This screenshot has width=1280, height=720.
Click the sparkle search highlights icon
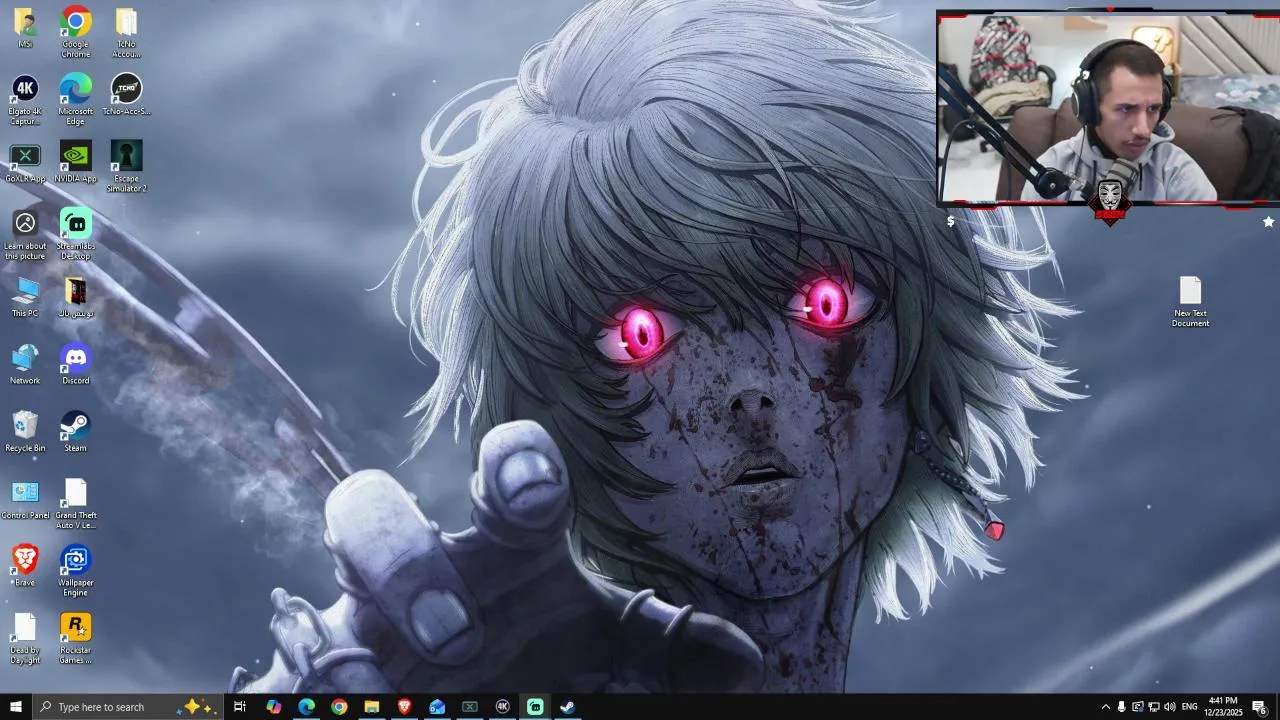point(197,707)
